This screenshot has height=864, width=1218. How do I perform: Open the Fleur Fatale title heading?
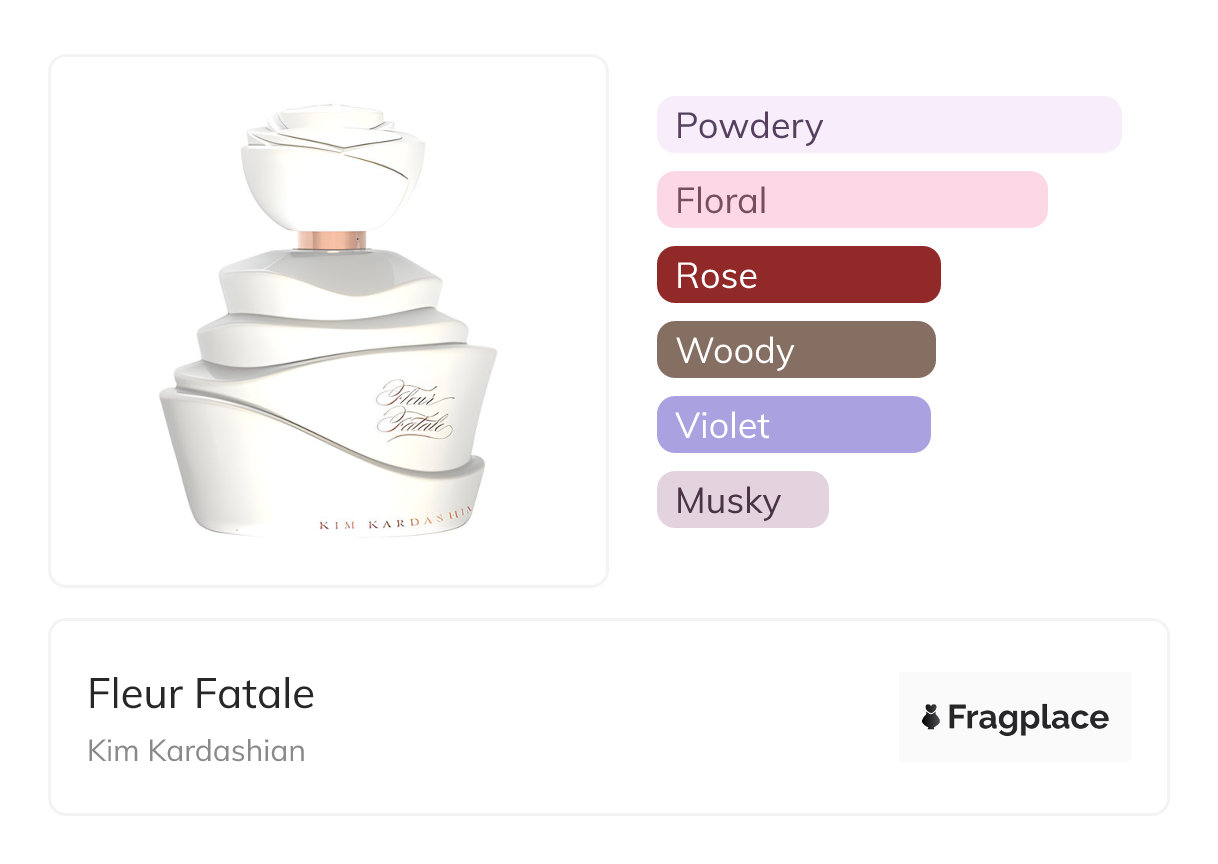(x=201, y=694)
